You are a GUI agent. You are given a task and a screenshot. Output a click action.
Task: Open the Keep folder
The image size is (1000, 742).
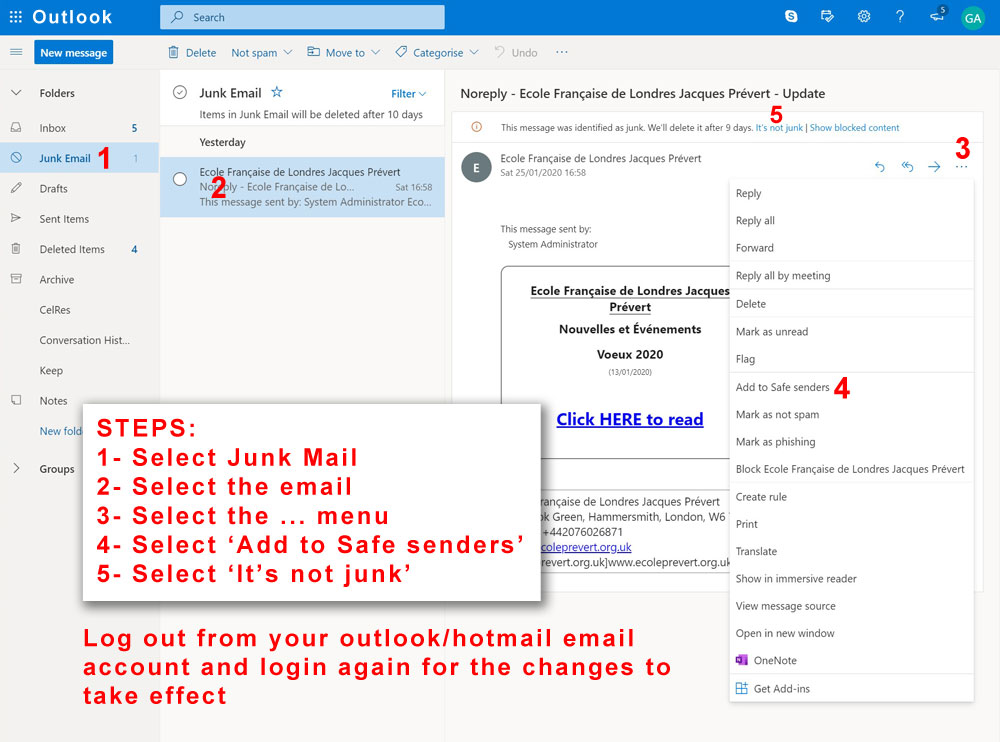79,370
